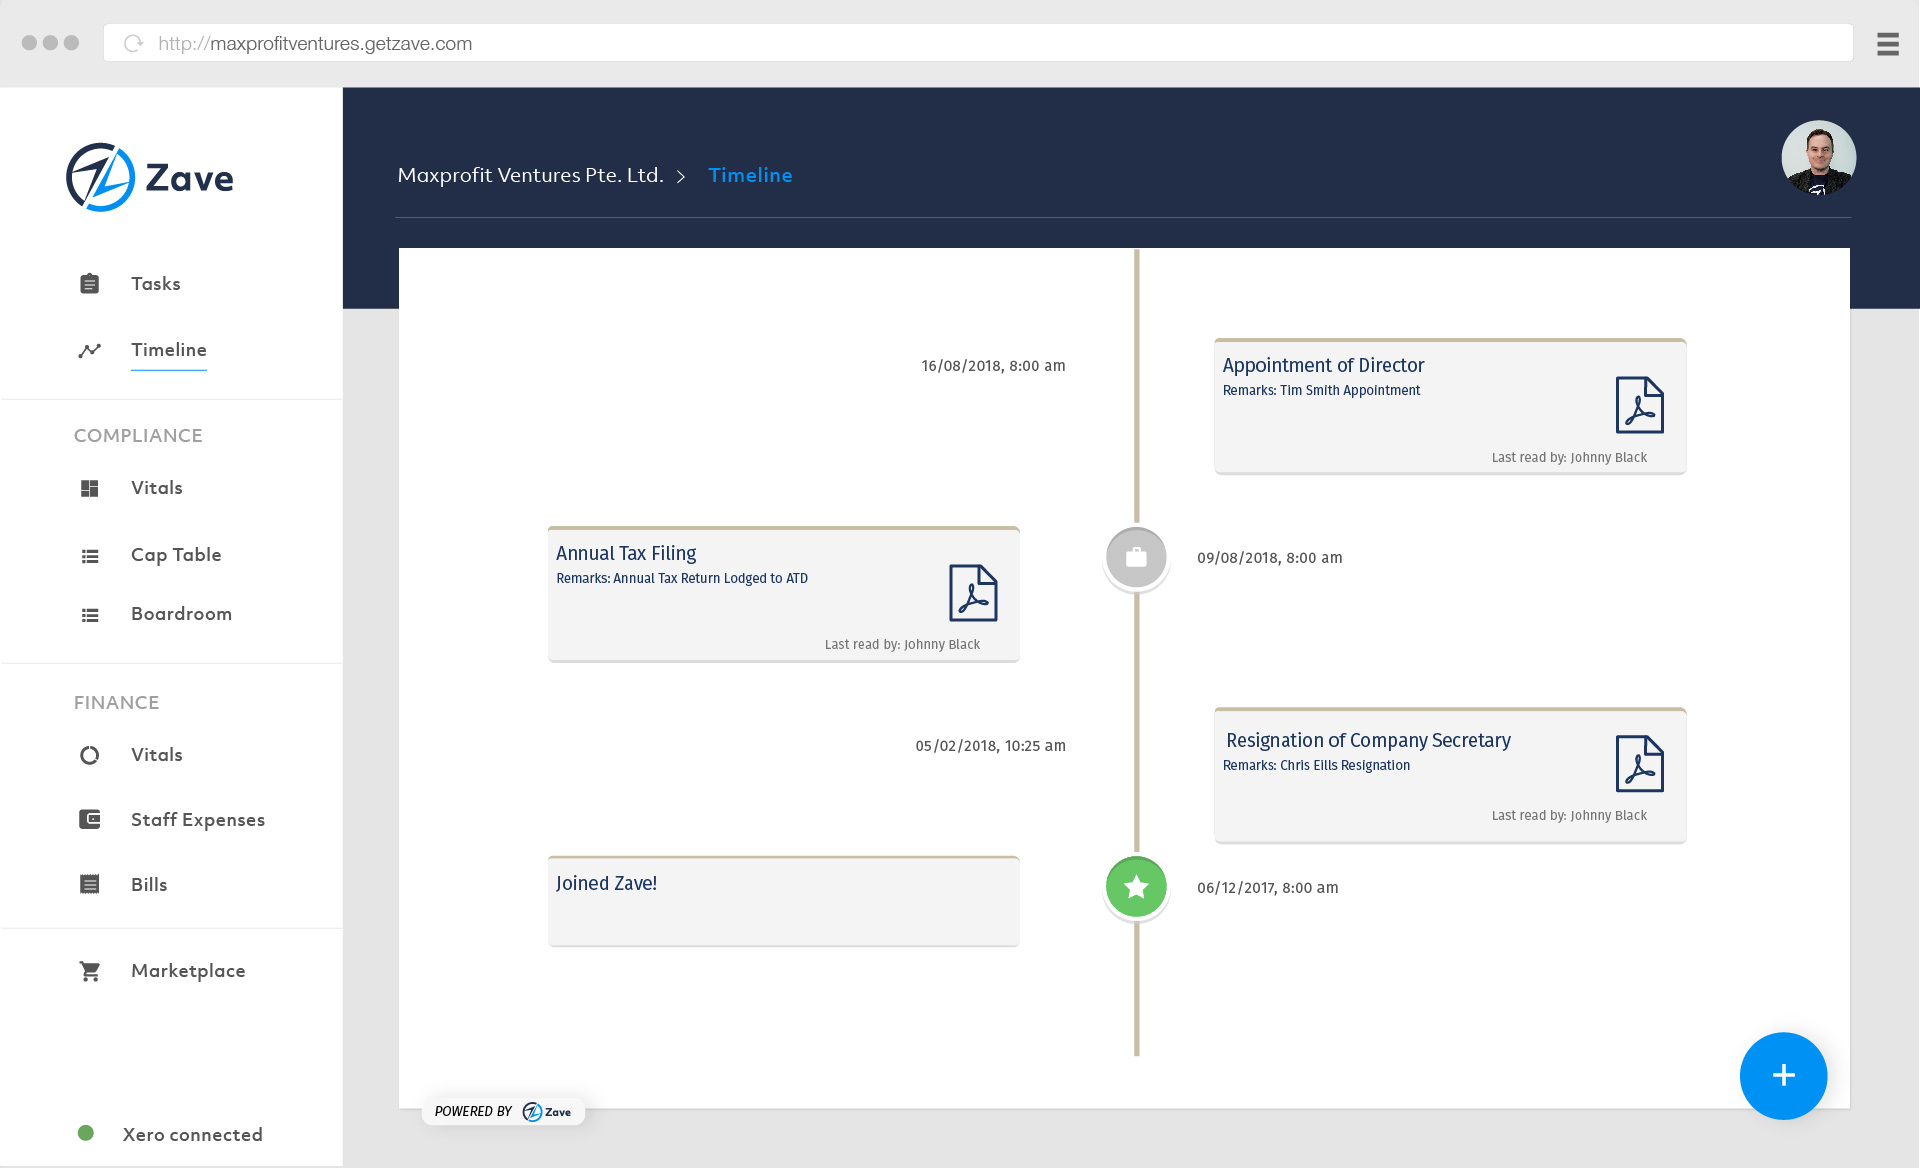Open Annual Tax Filing PDF icon
Screen dimensions: 1920x1168
point(973,593)
